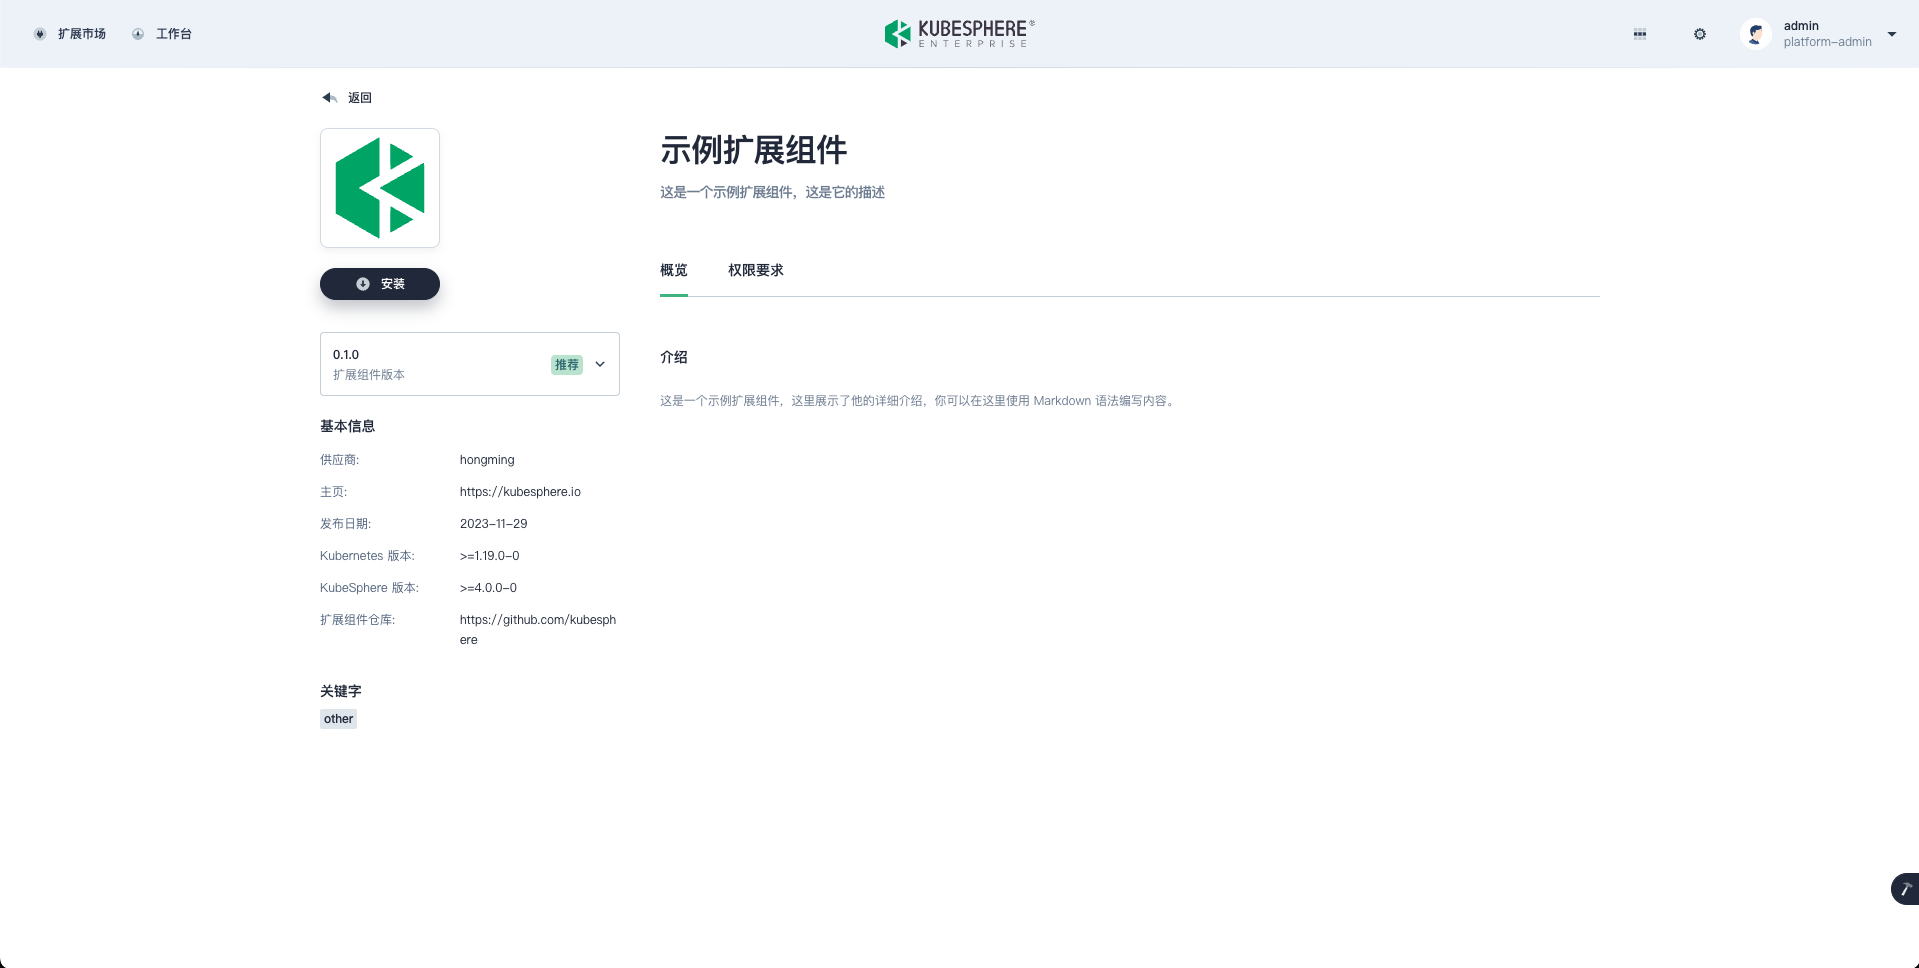The width and height of the screenshot is (1919, 968).
Task: Open the admin account dropdown arrow
Action: click(x=1892, y=33)
